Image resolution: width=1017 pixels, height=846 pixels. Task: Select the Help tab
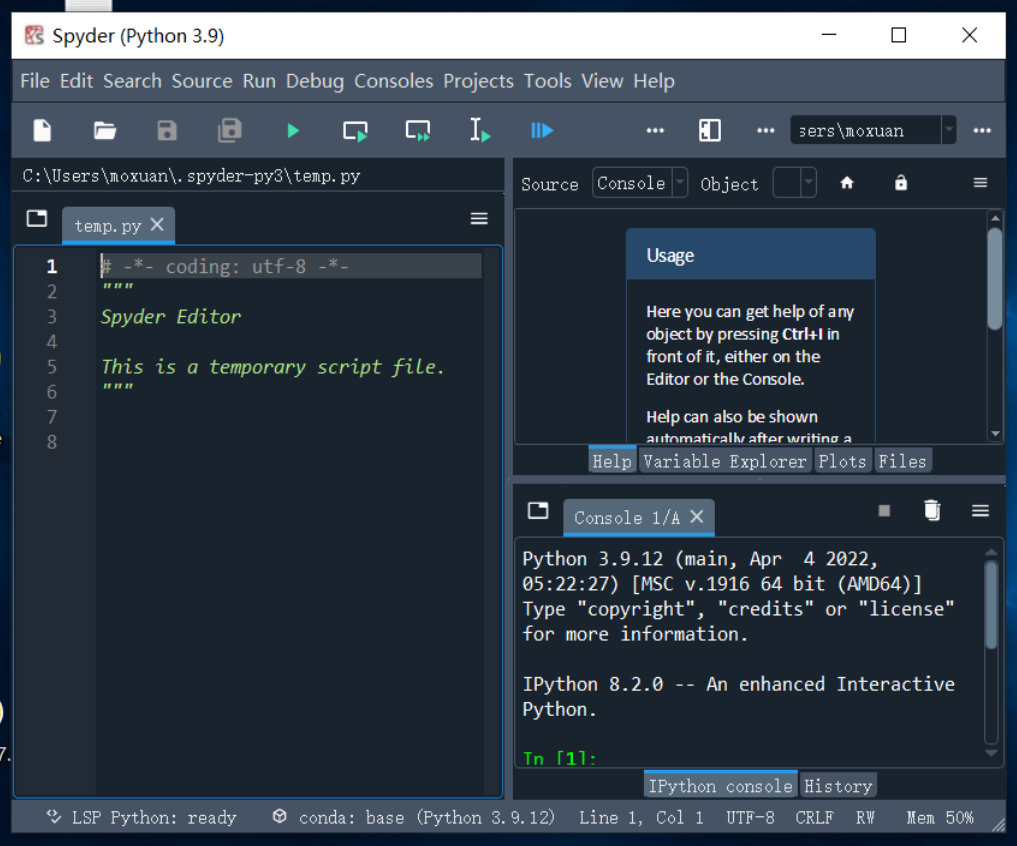point(612,461)
